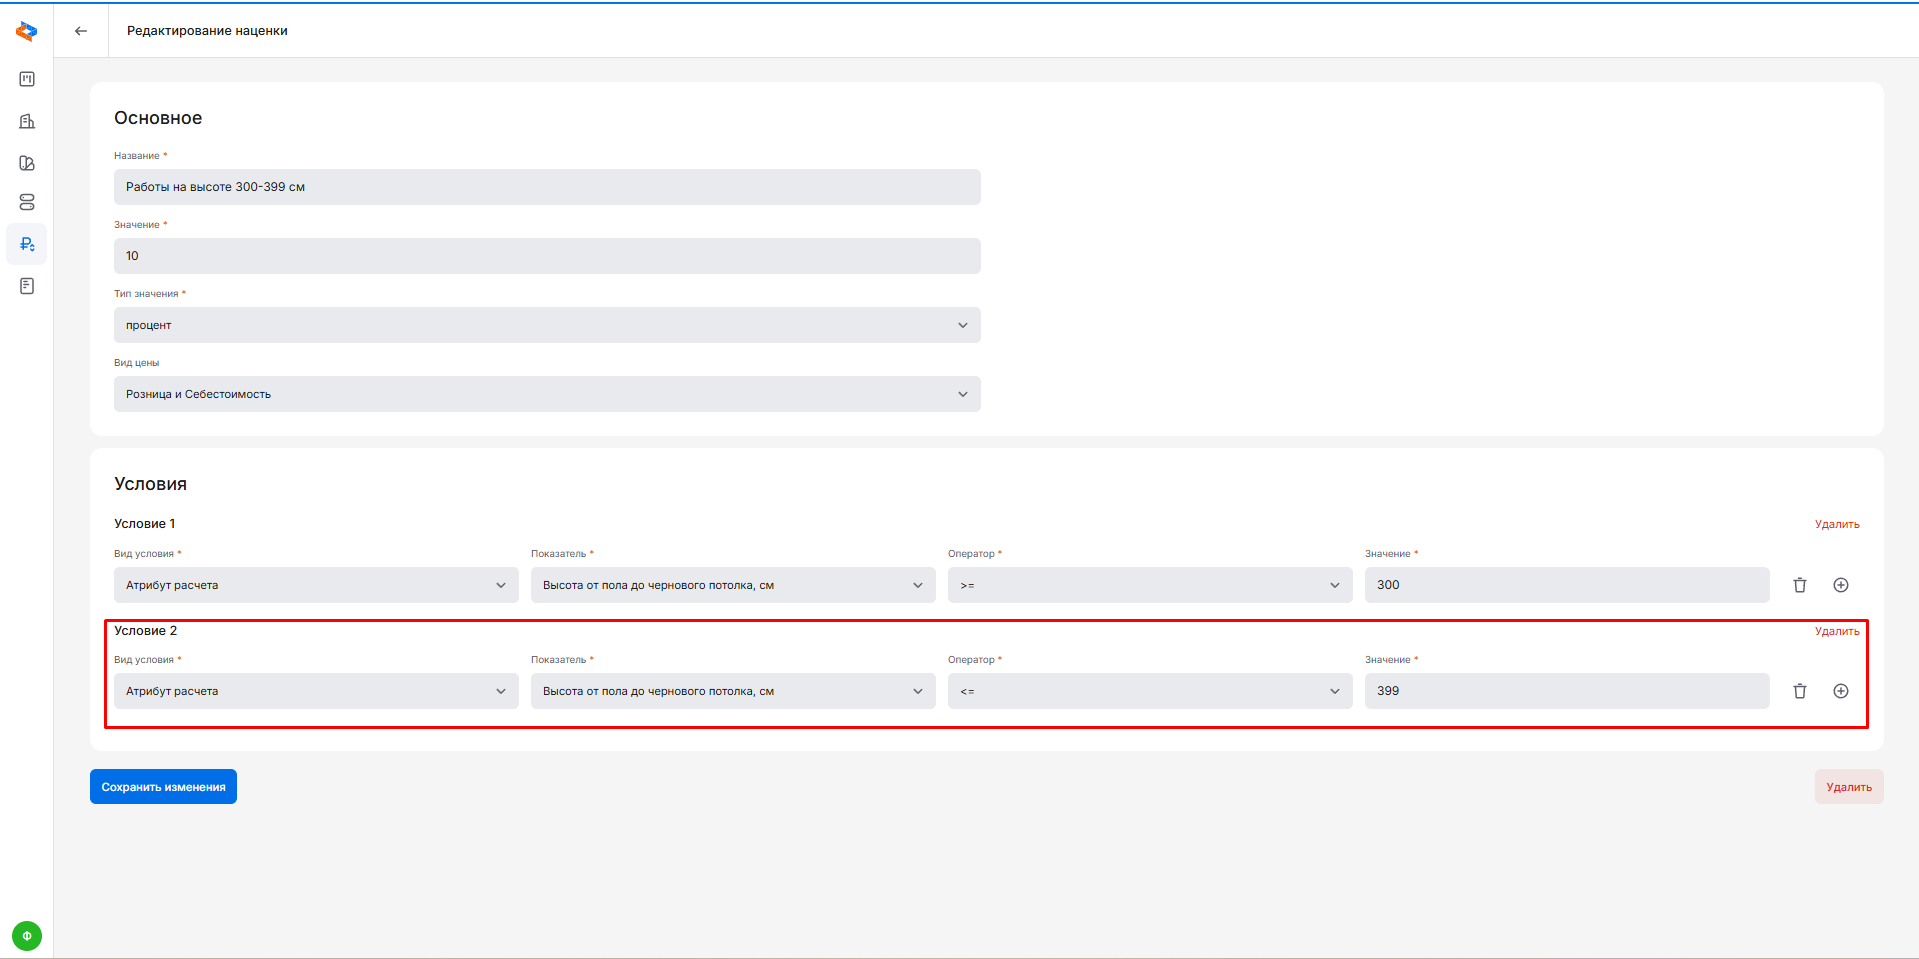Click Значение field containing 399
This screenshot has height=959, width=1919.
1566,691
